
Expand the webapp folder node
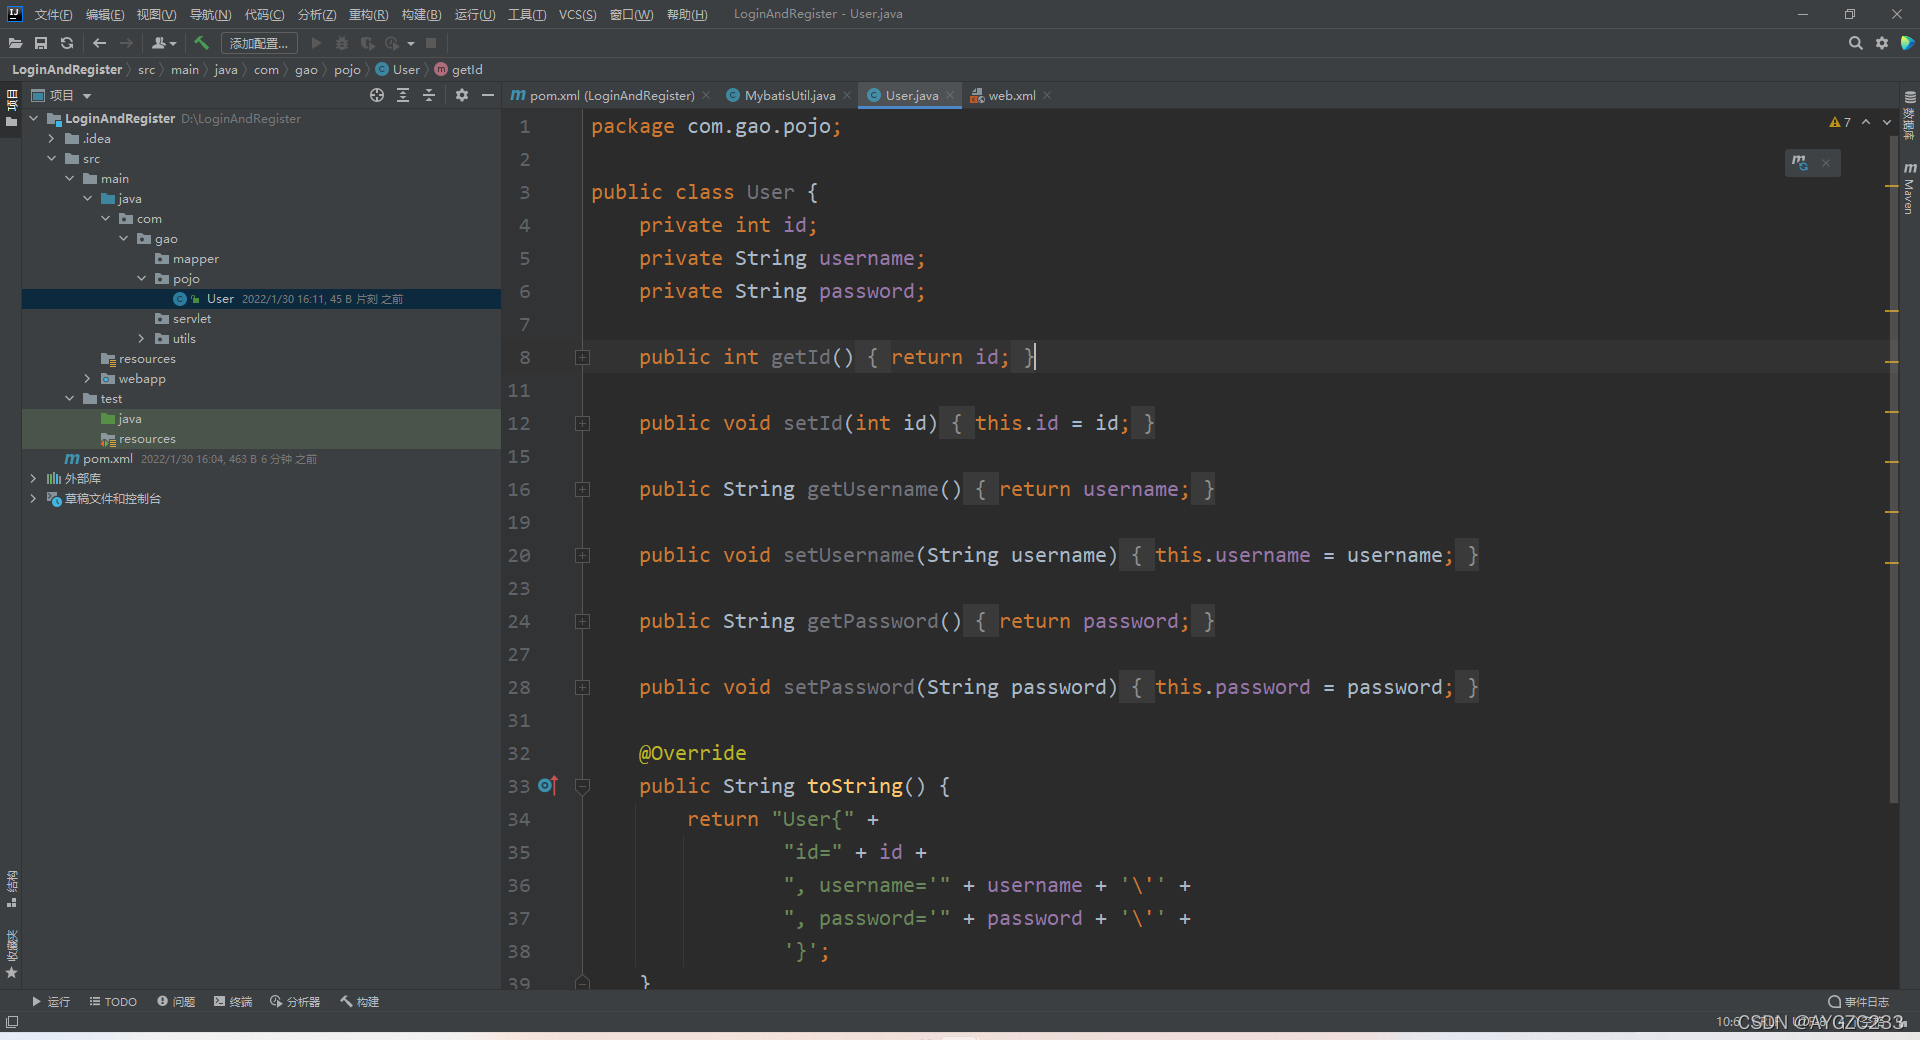pyautogui.click(x=87, y=378)
